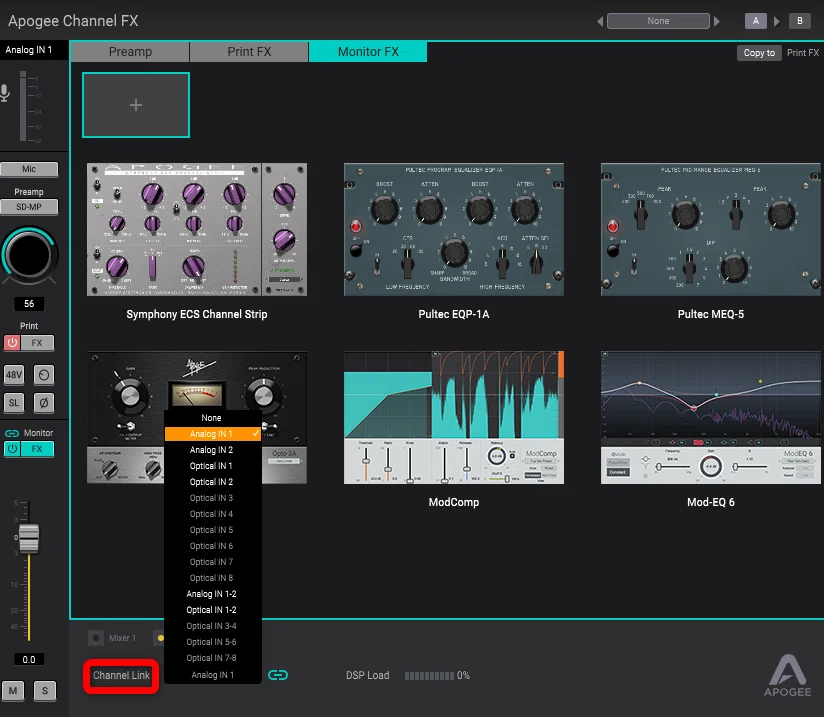
Task: Click the A to B copy arrow
Action: point(777,22)
